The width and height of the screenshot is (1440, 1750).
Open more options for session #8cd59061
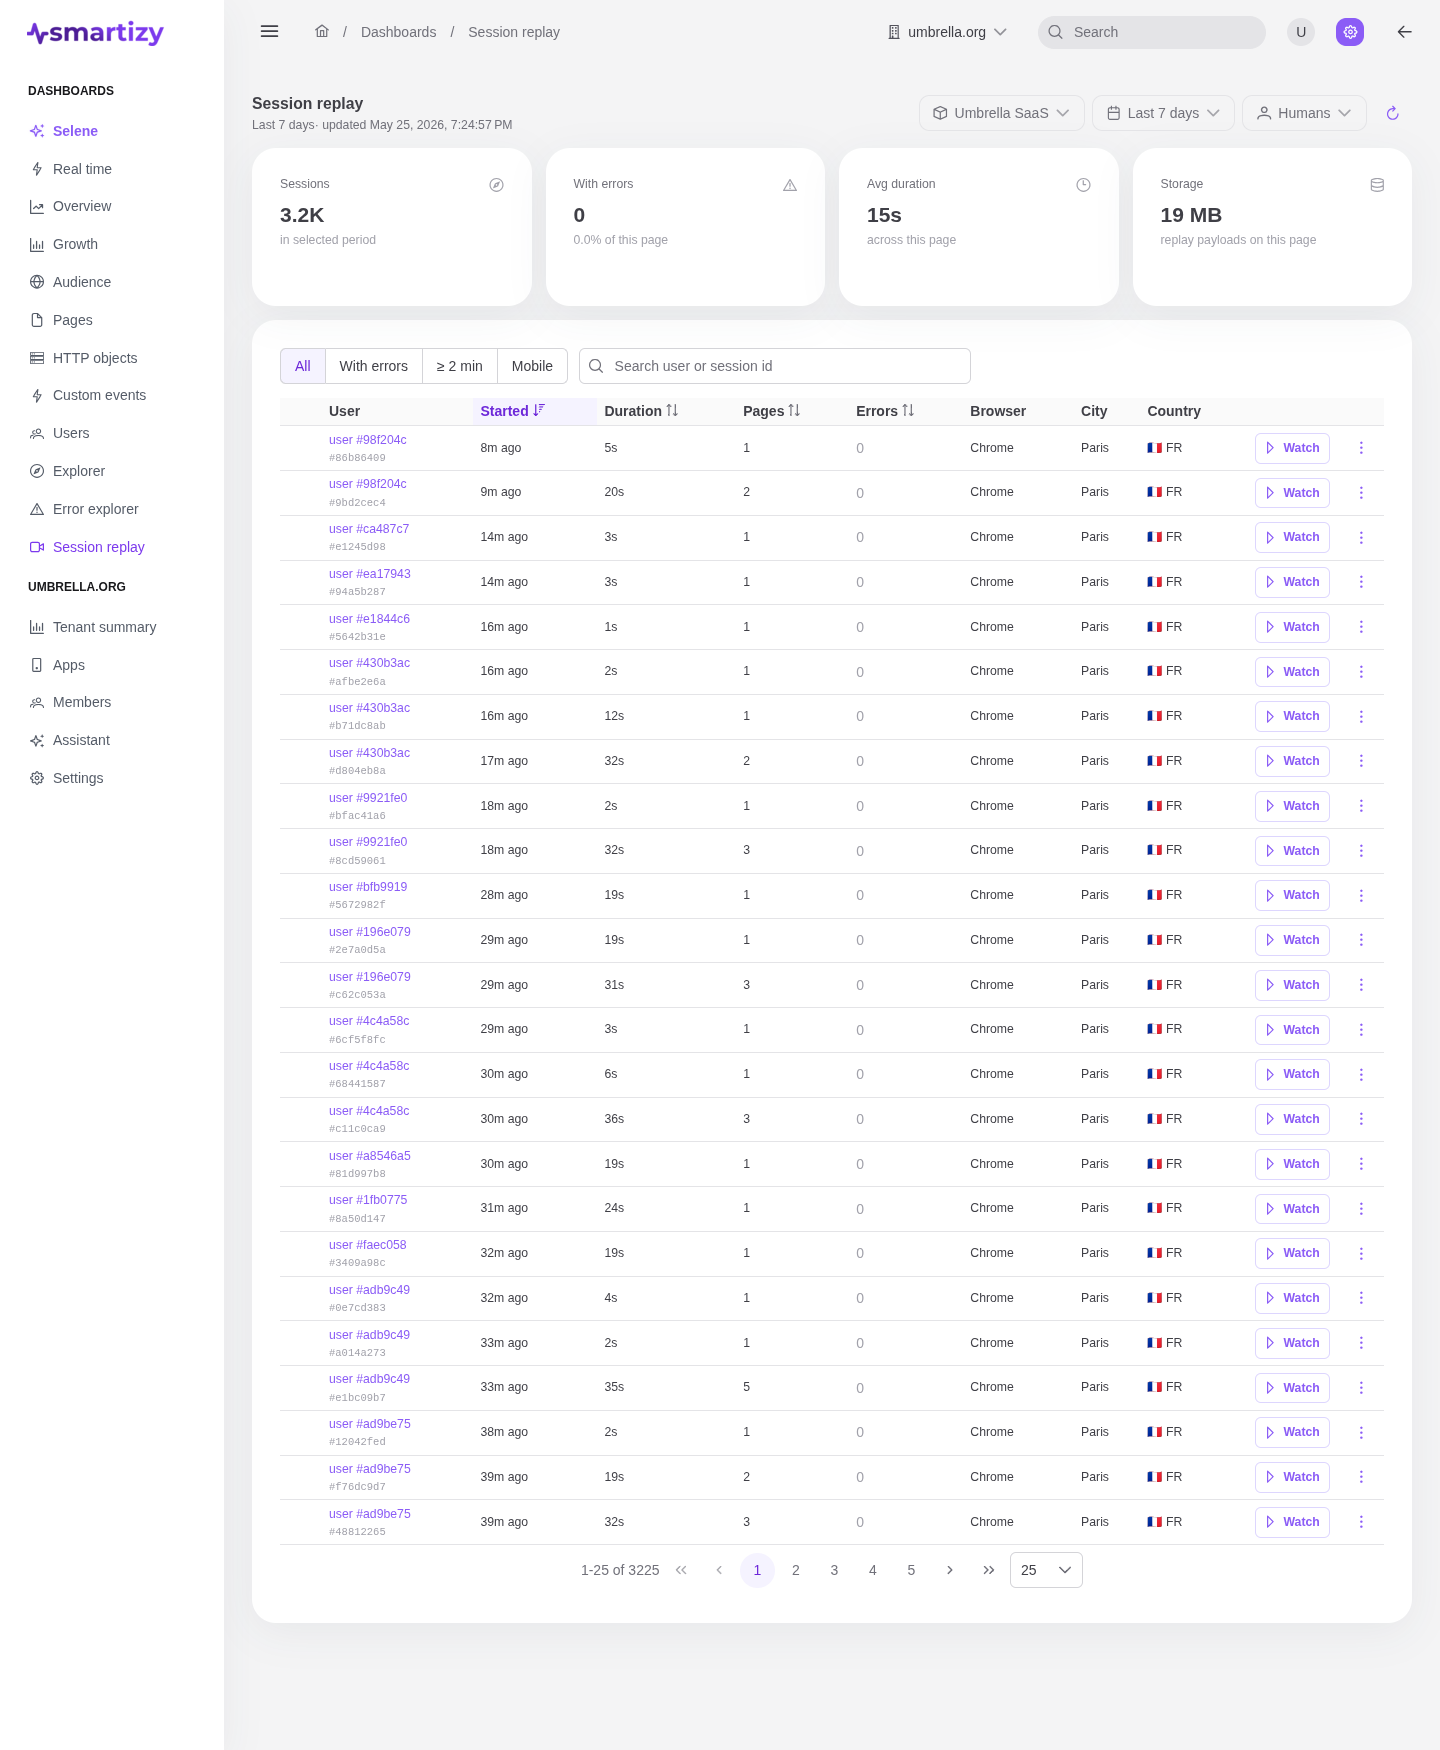(x=1361, y=851)
